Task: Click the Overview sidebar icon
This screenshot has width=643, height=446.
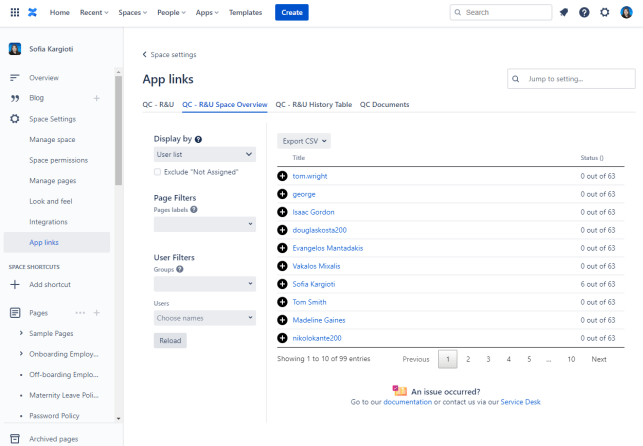Action: (x=15, y=77)
